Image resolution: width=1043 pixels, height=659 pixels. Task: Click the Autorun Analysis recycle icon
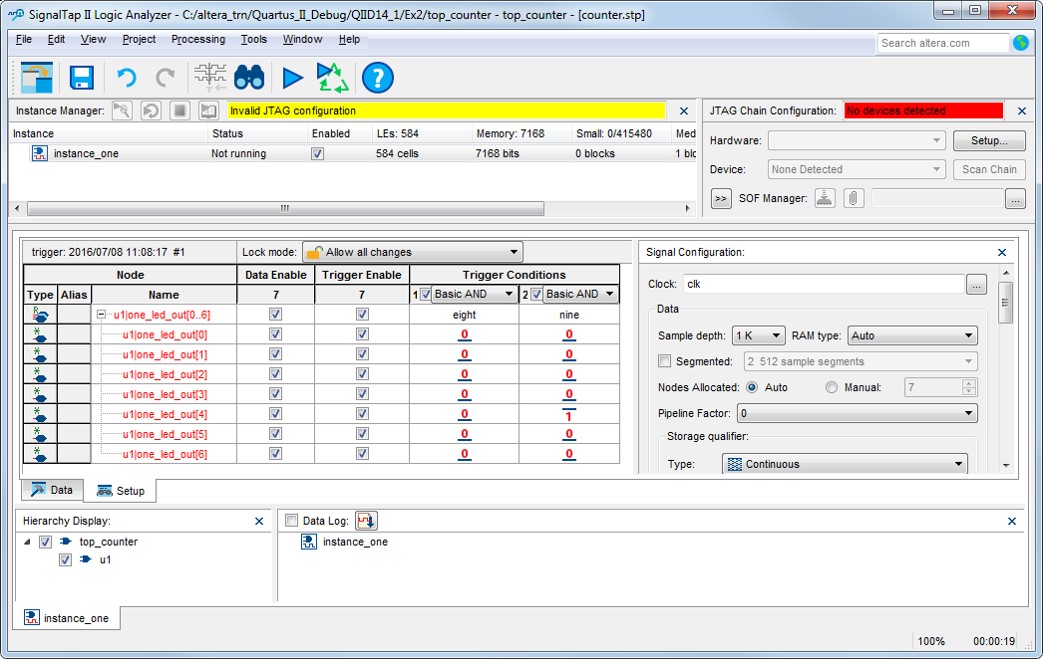coord(332,78)
